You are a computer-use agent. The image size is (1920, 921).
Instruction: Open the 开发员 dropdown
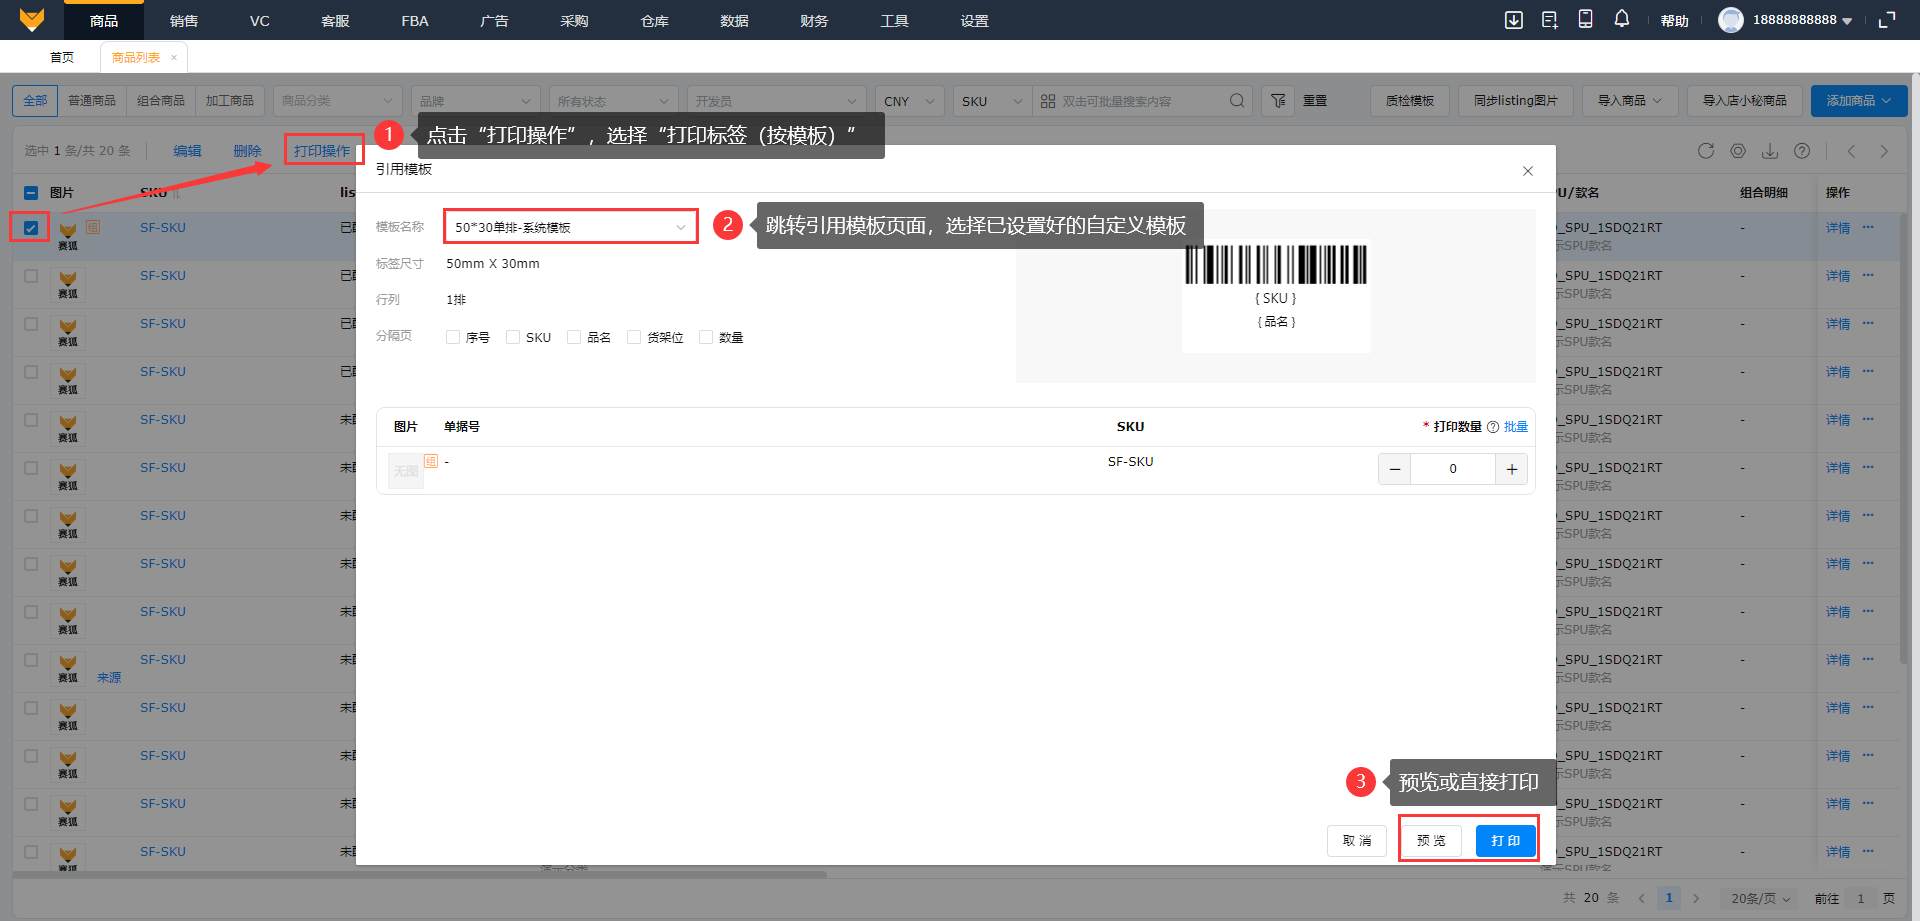(x=776, y=101)
